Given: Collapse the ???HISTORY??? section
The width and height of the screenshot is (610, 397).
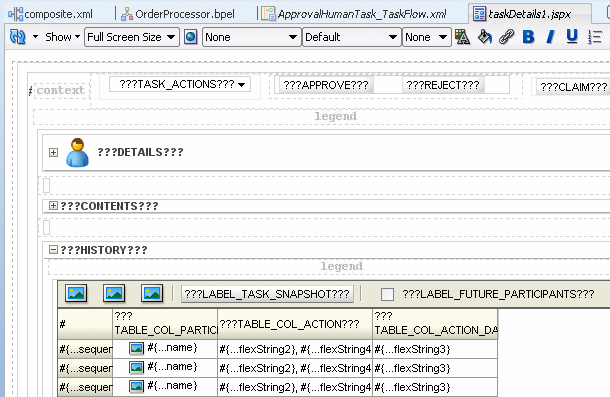Looking at the screenshot, I should click(x=53, y=249).
